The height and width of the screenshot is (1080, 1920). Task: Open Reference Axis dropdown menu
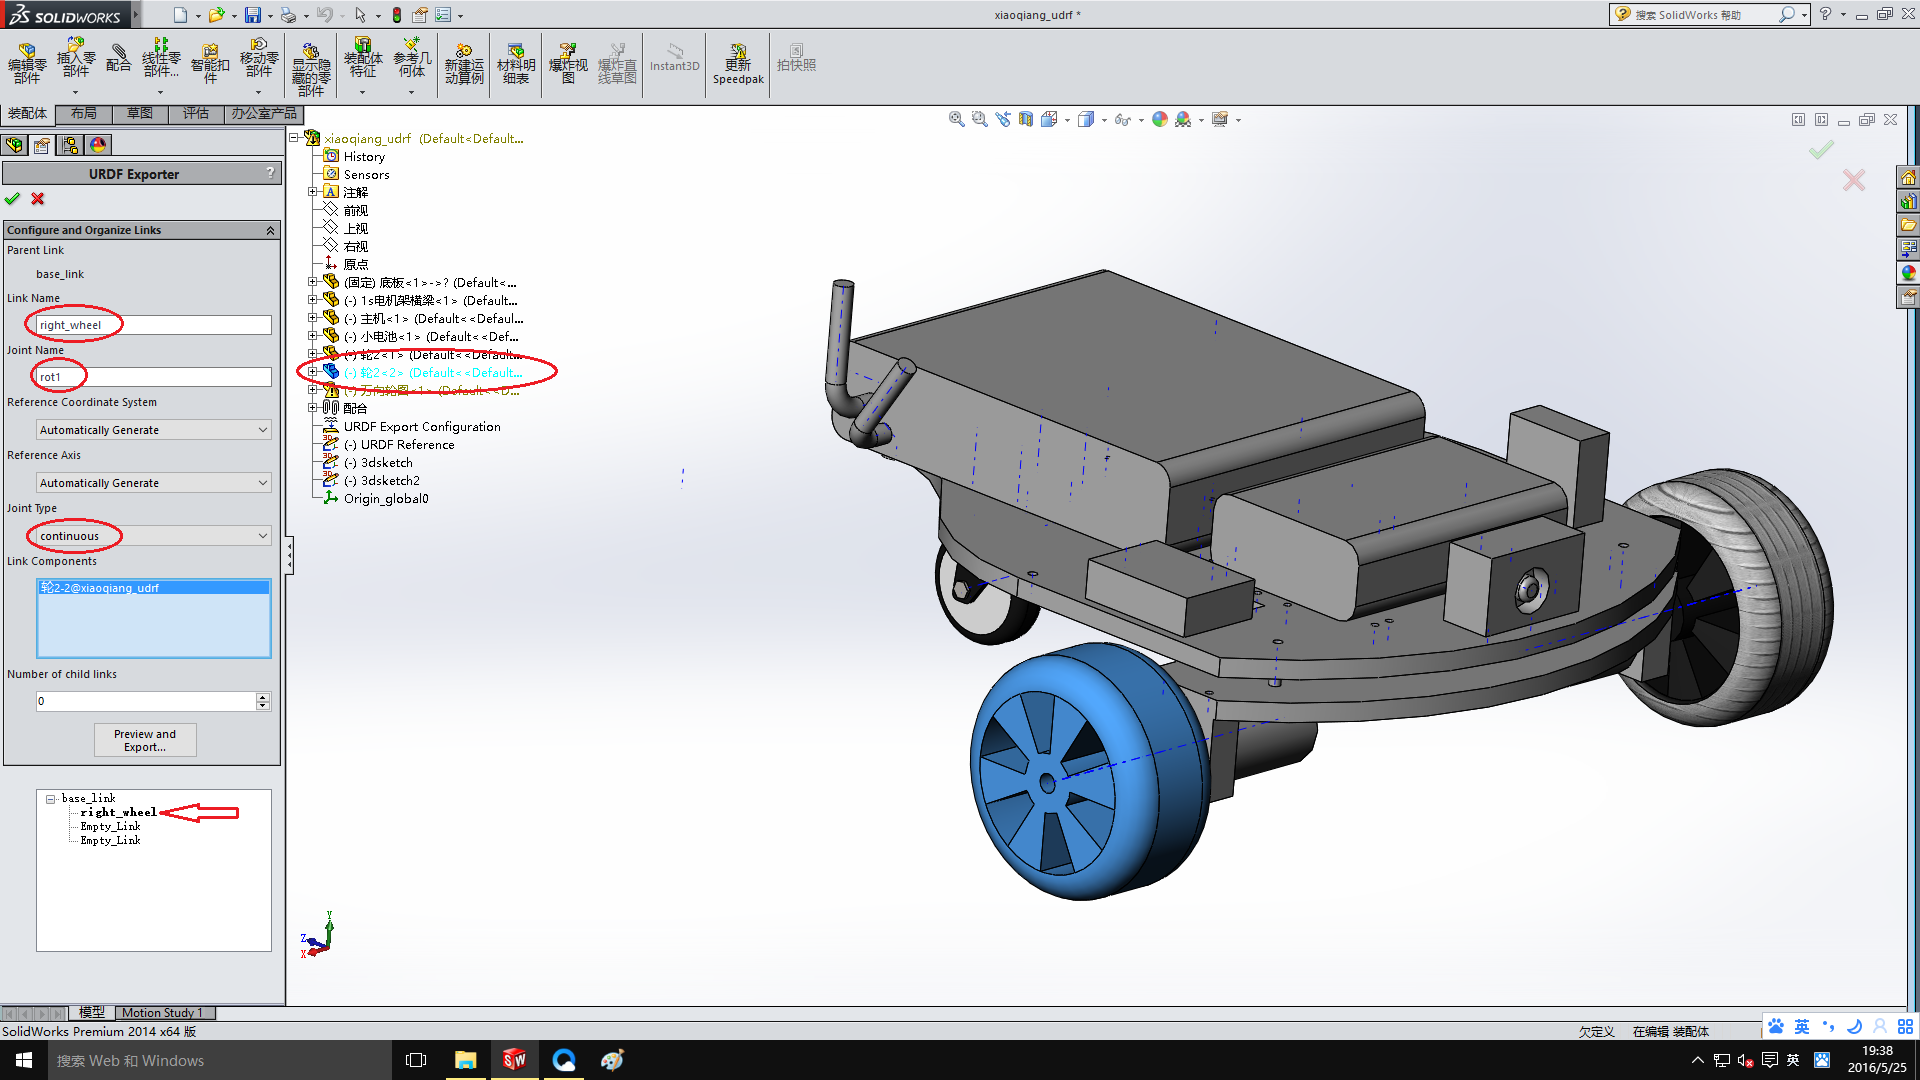pyautogui.click(x=262, y=483)
